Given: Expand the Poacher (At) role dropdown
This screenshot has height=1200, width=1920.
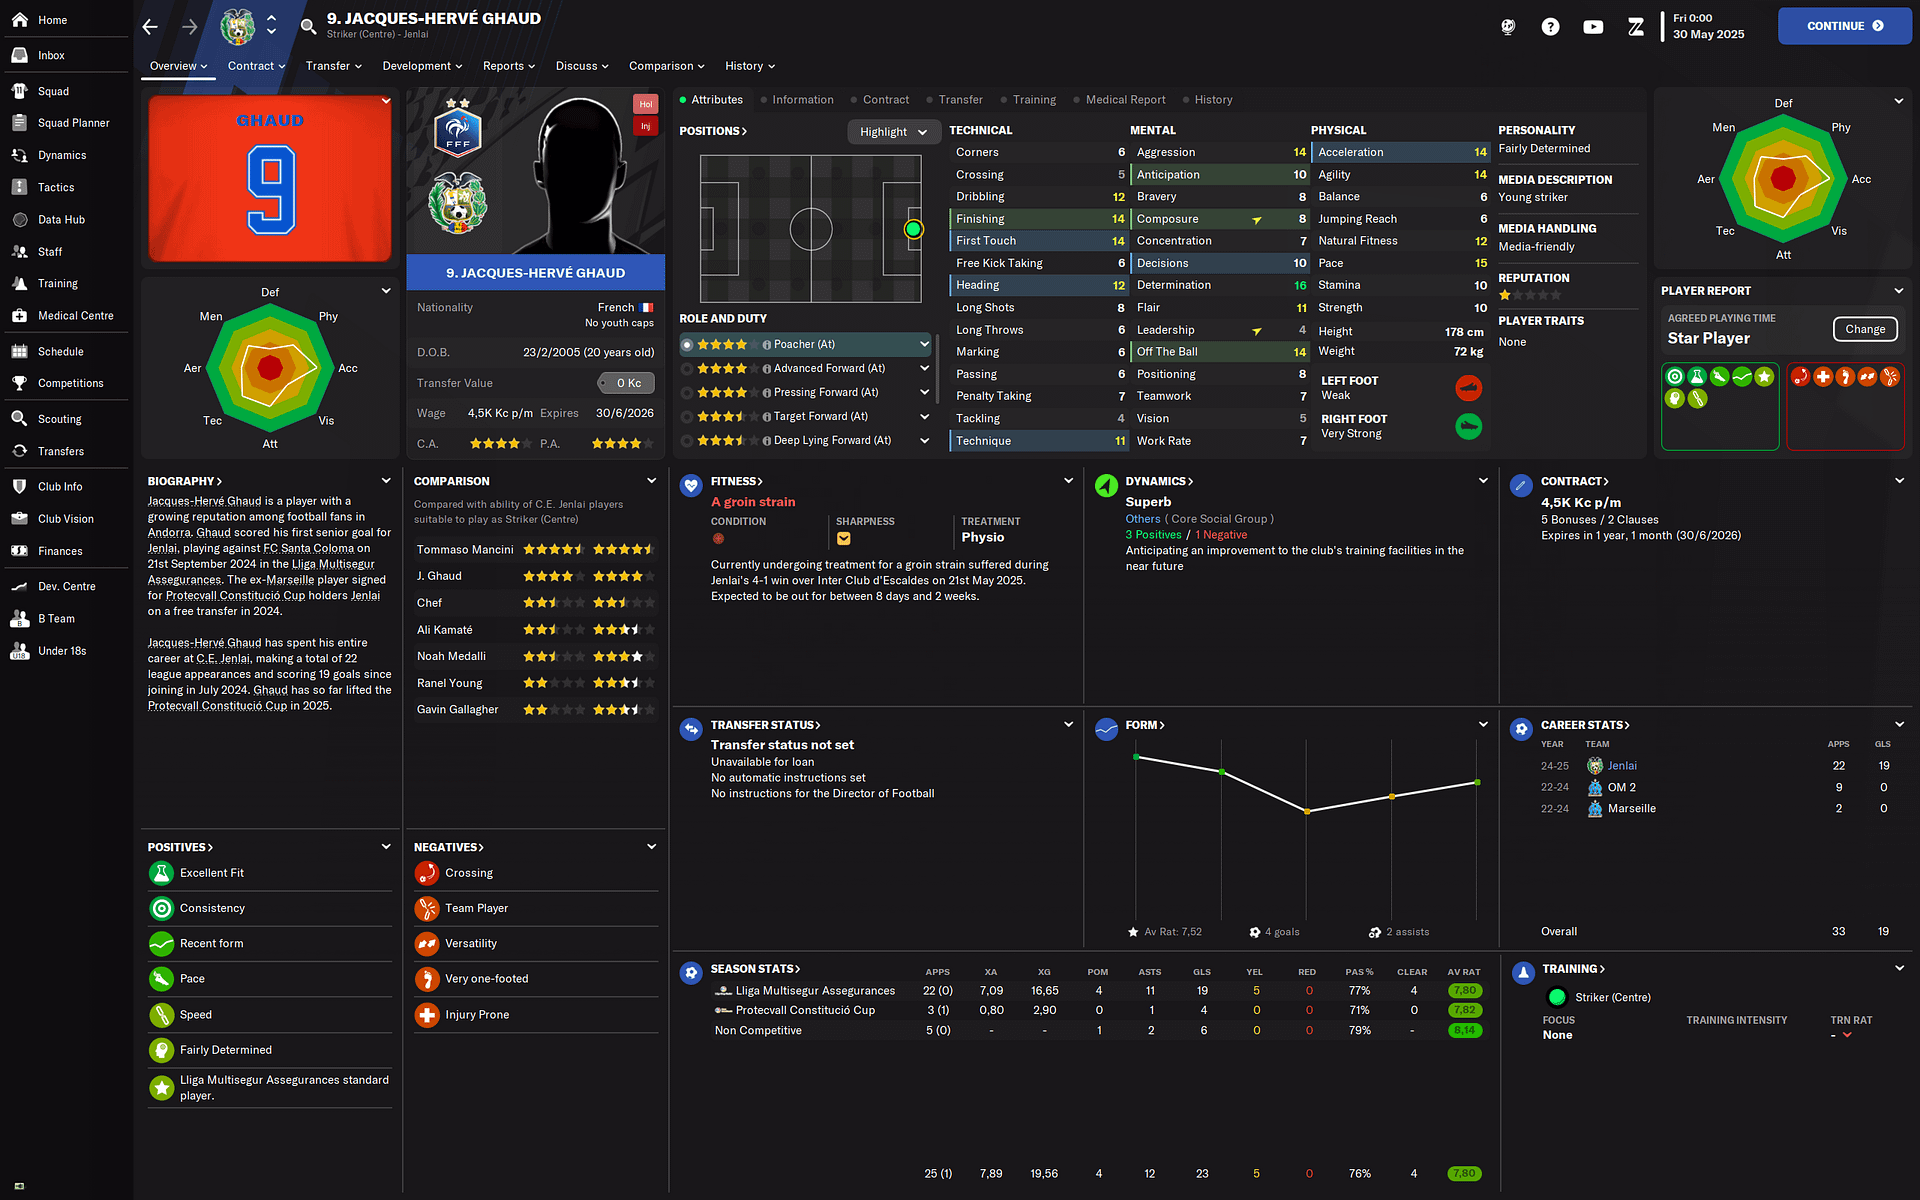Looking at the screenshot, I should click(x=924, y=344).
